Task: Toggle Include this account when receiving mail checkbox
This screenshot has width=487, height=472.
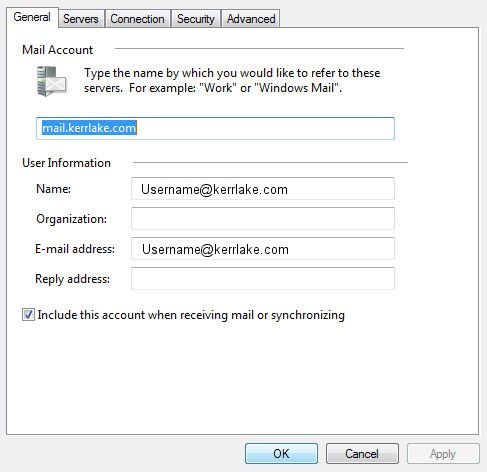Action: click(x=28, y=315)
